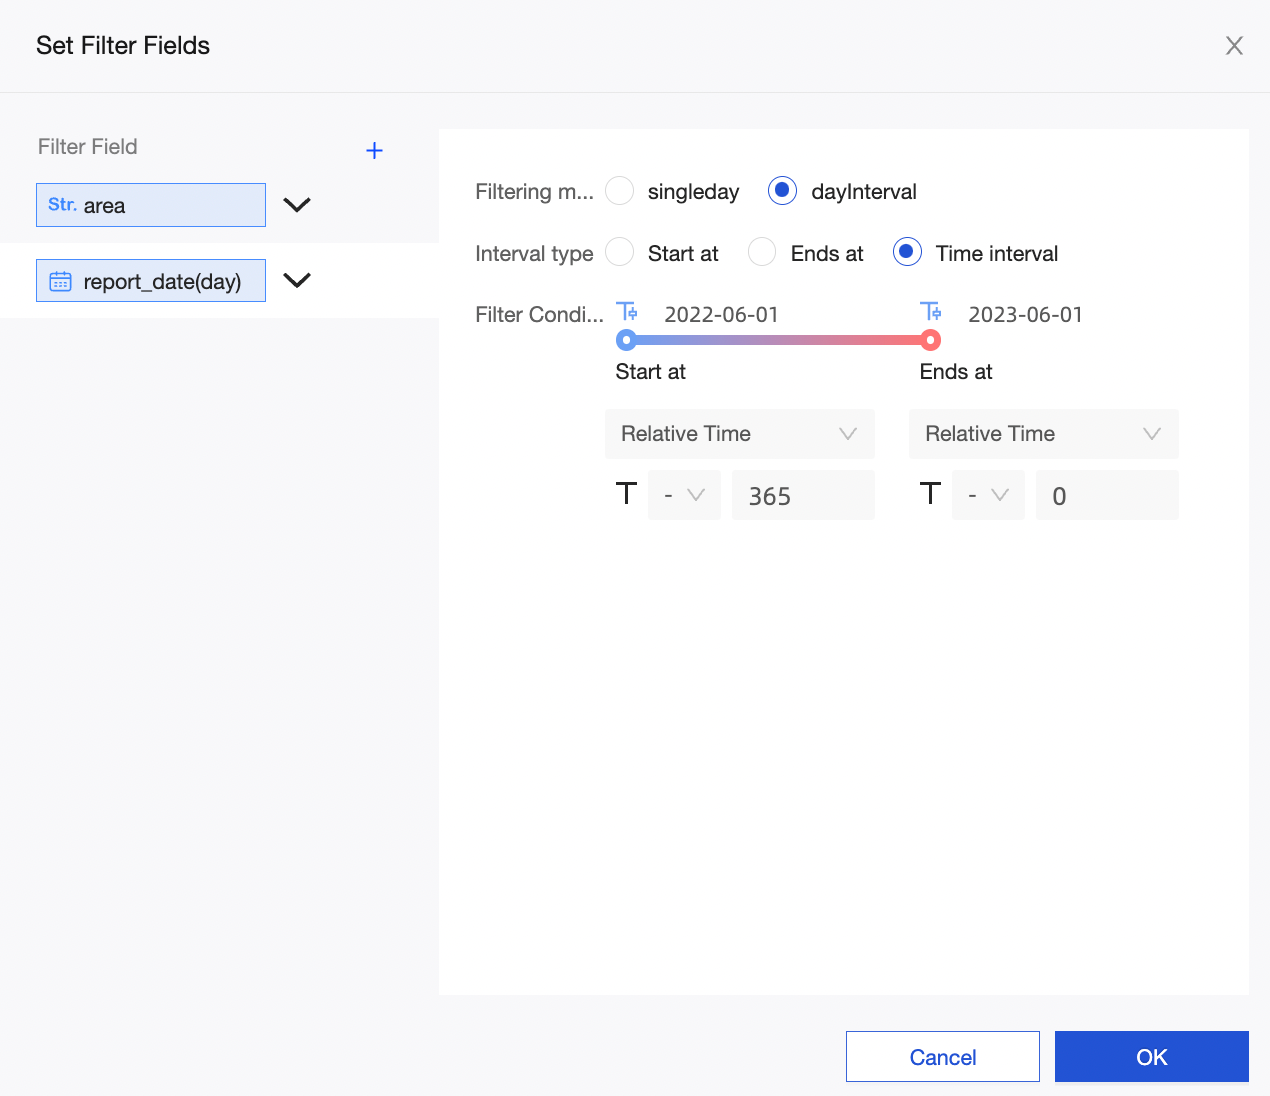Click the plus icon to add filter field

(x=374, y=151)
